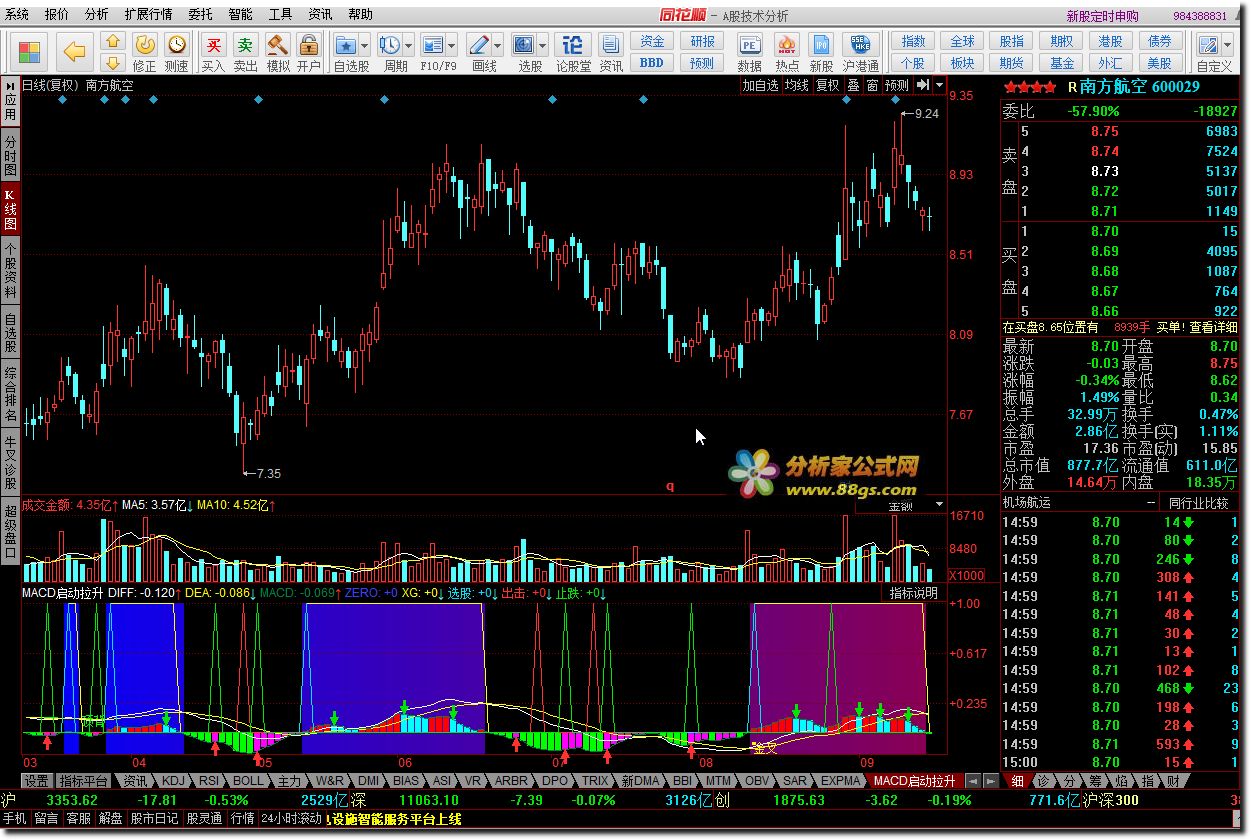Viewport: 1252px width, 840px height.
Task: Click the 24小时滚动 news ticker label
Action: pyautogui.click(x=292, y=818)
